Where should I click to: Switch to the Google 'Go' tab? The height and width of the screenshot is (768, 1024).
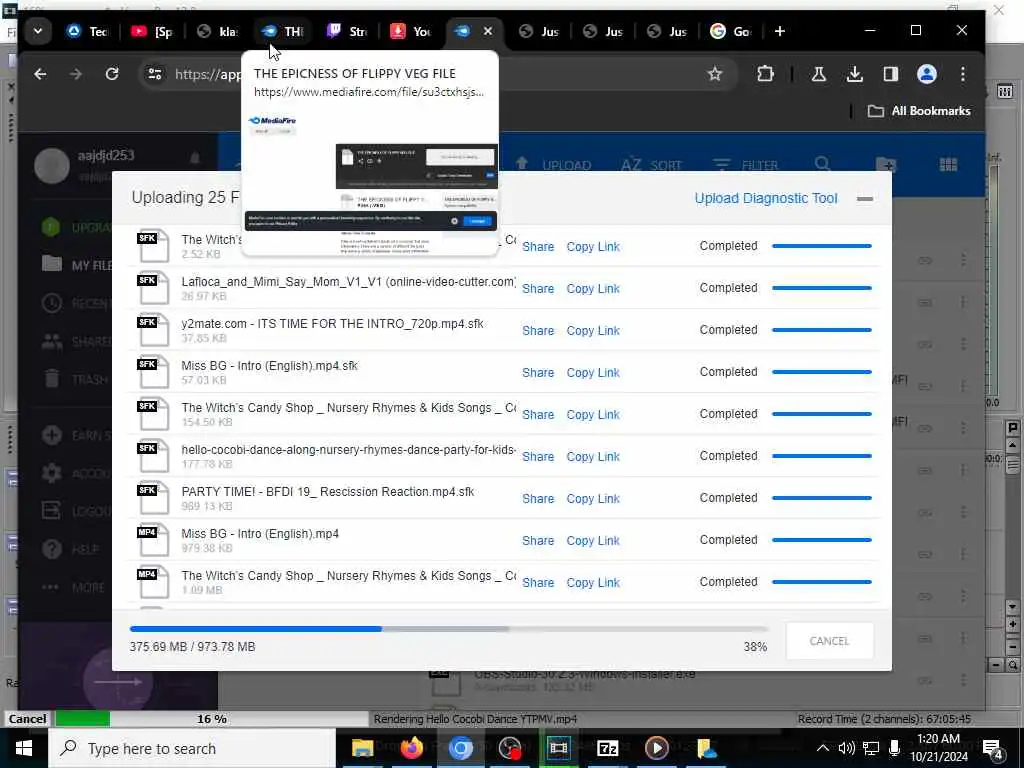[x=730, y=31]
